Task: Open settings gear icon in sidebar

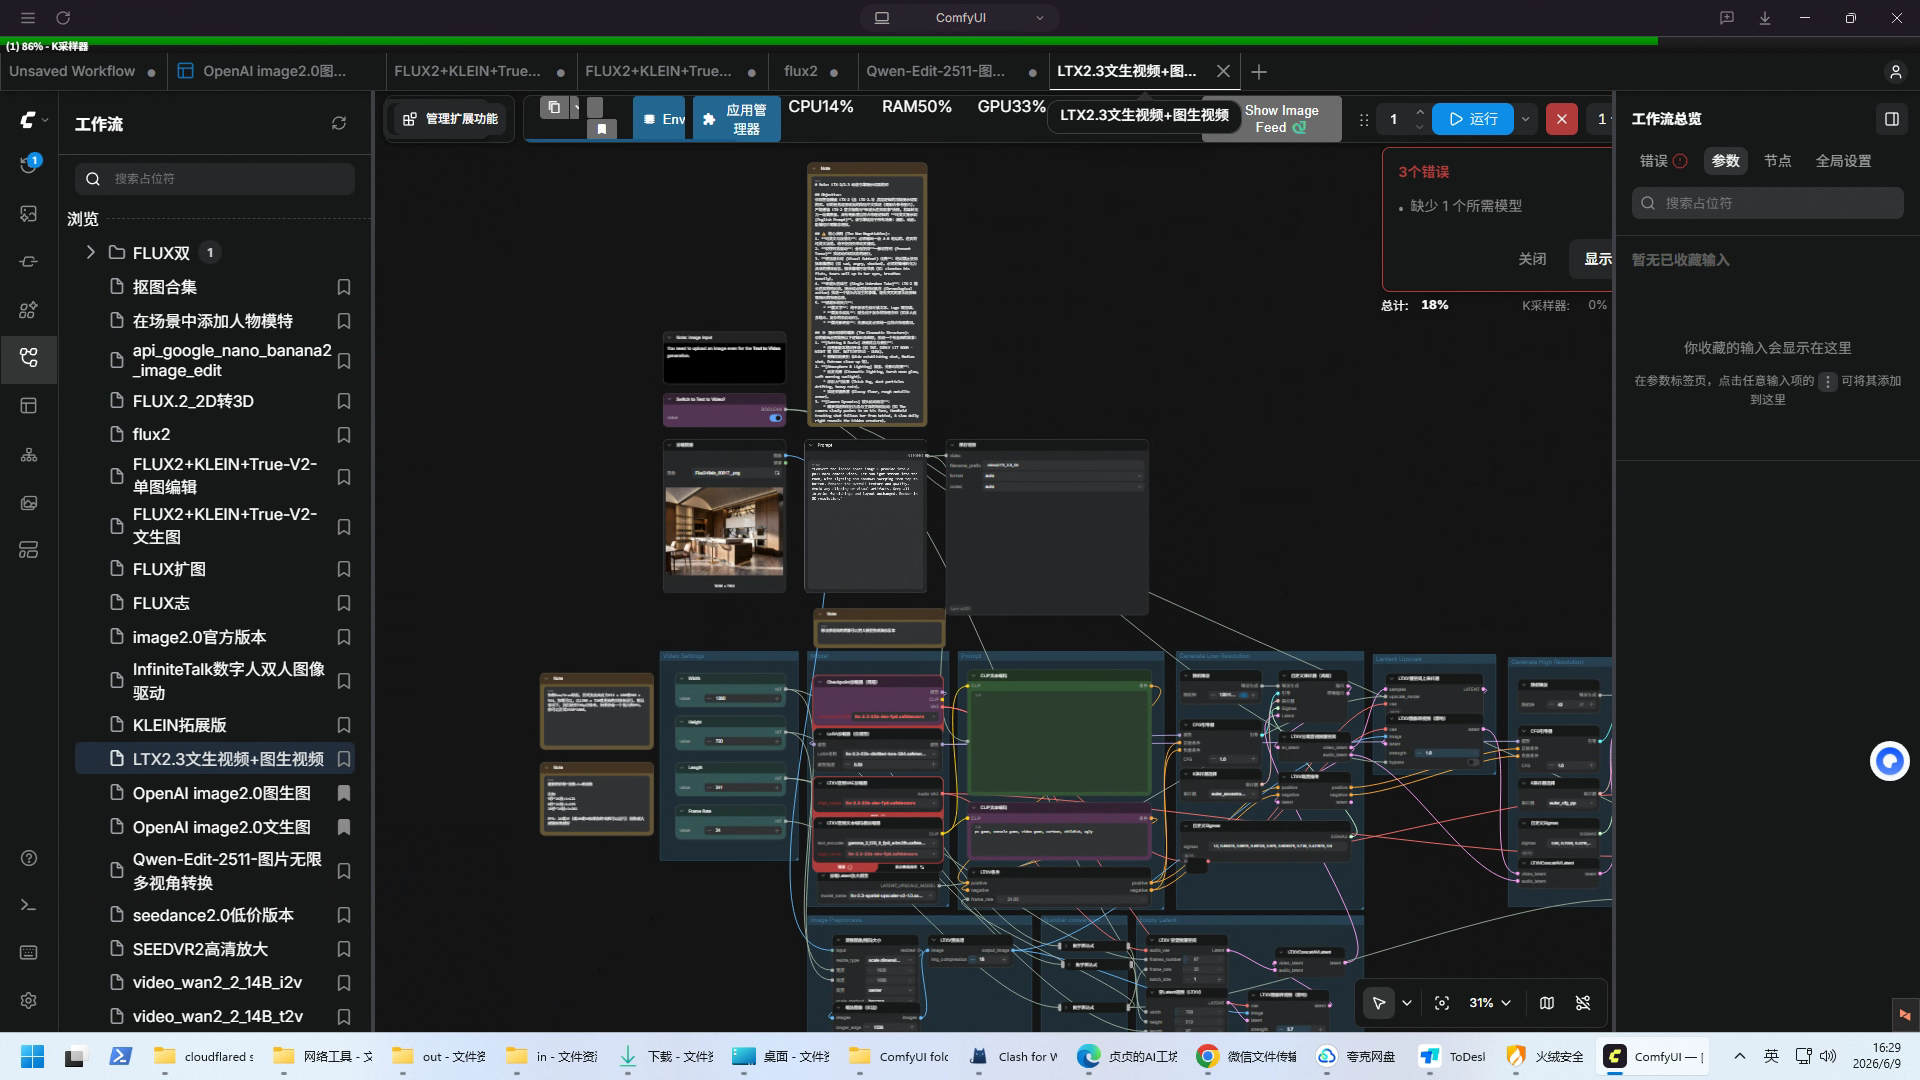Action: tap(29, 1000)
